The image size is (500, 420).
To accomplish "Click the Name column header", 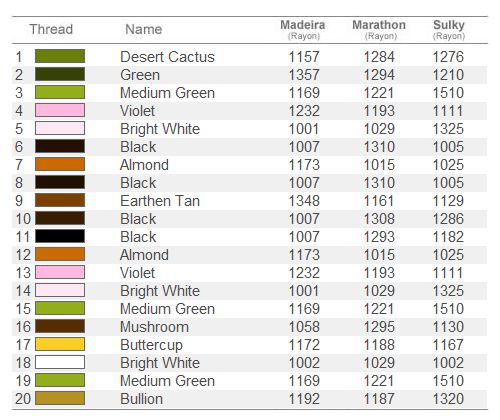I will (x=144, y=29).
